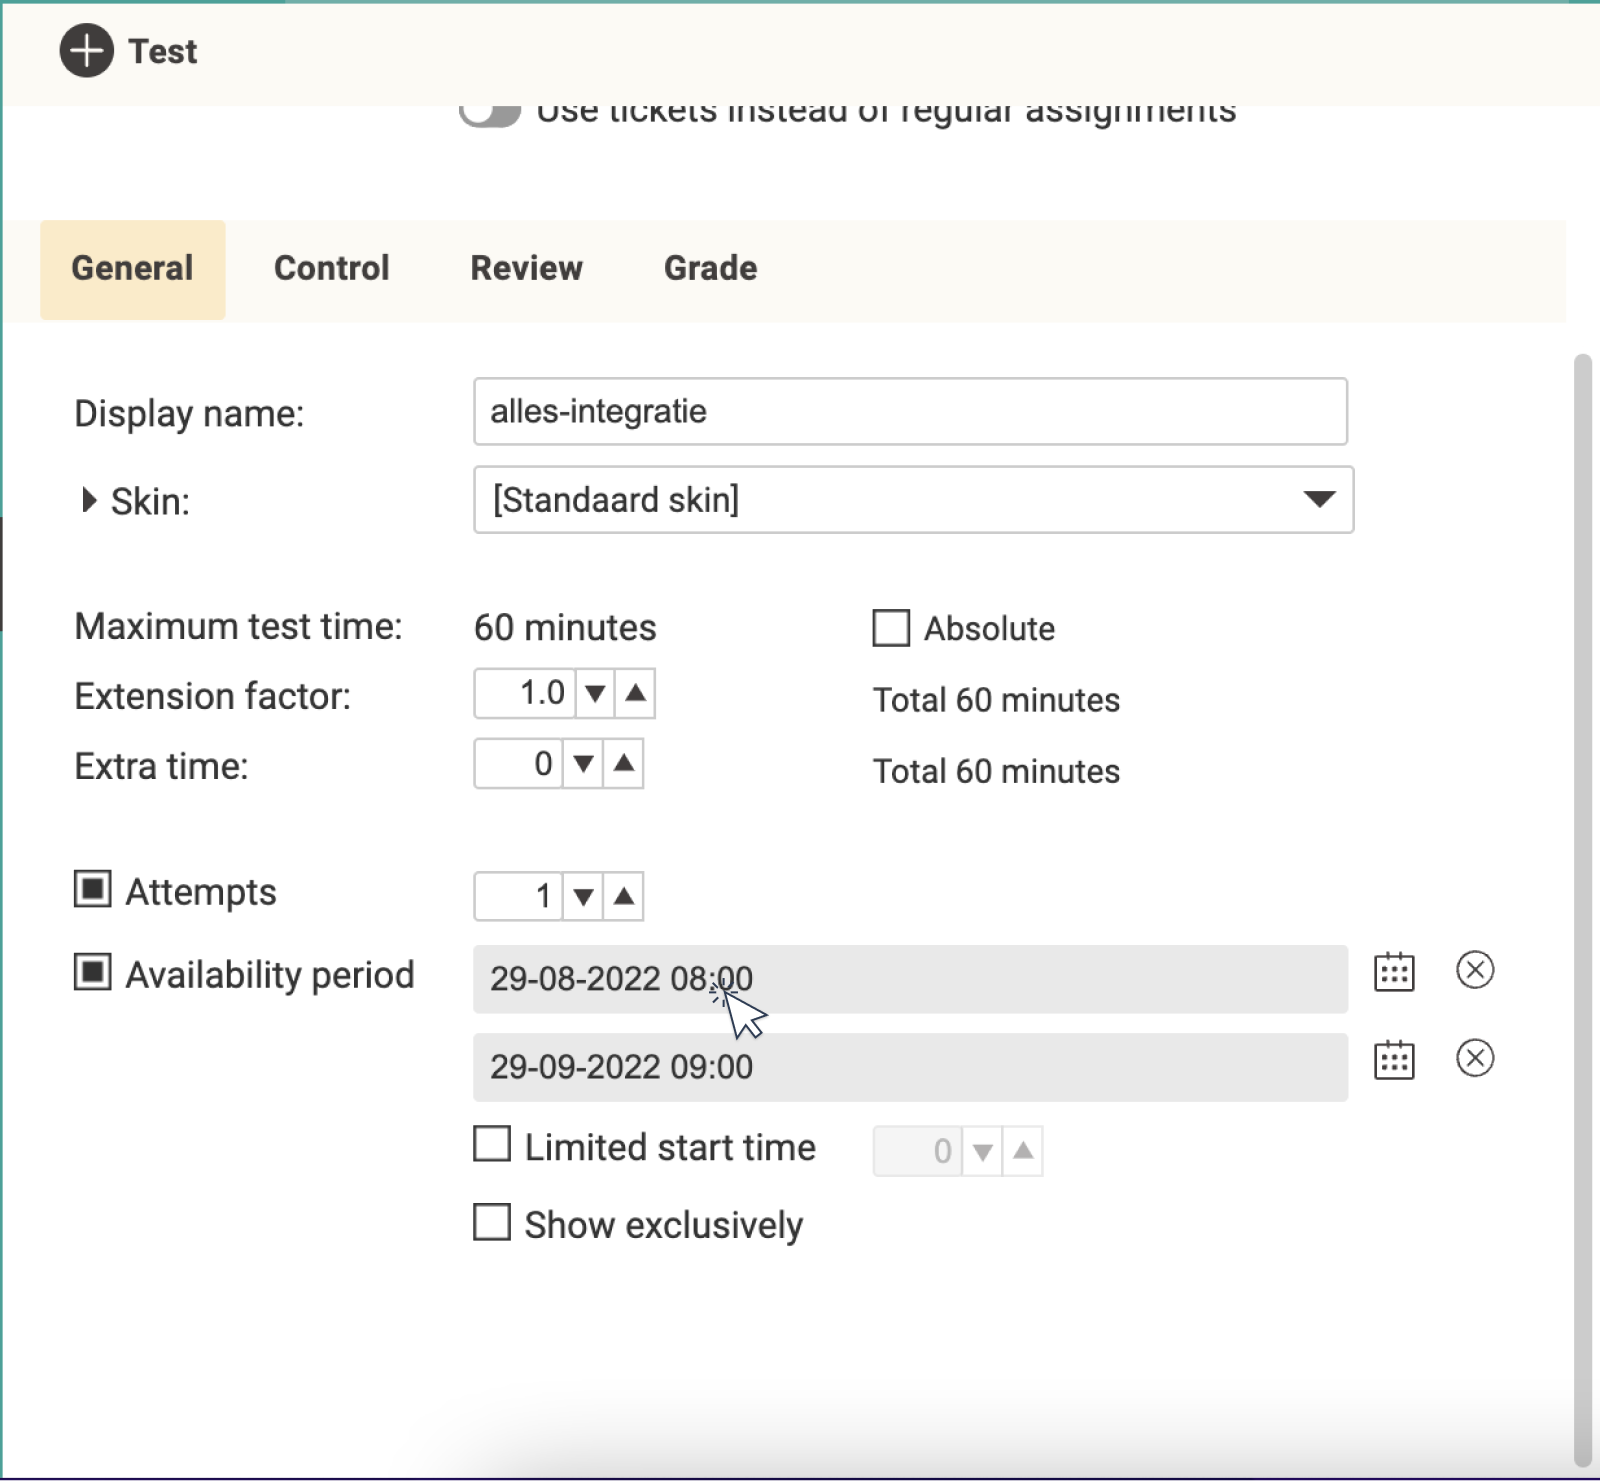Increase the Extension factor value
Viewport: 1600px width, 1481px height.
(x=635, y=693)
